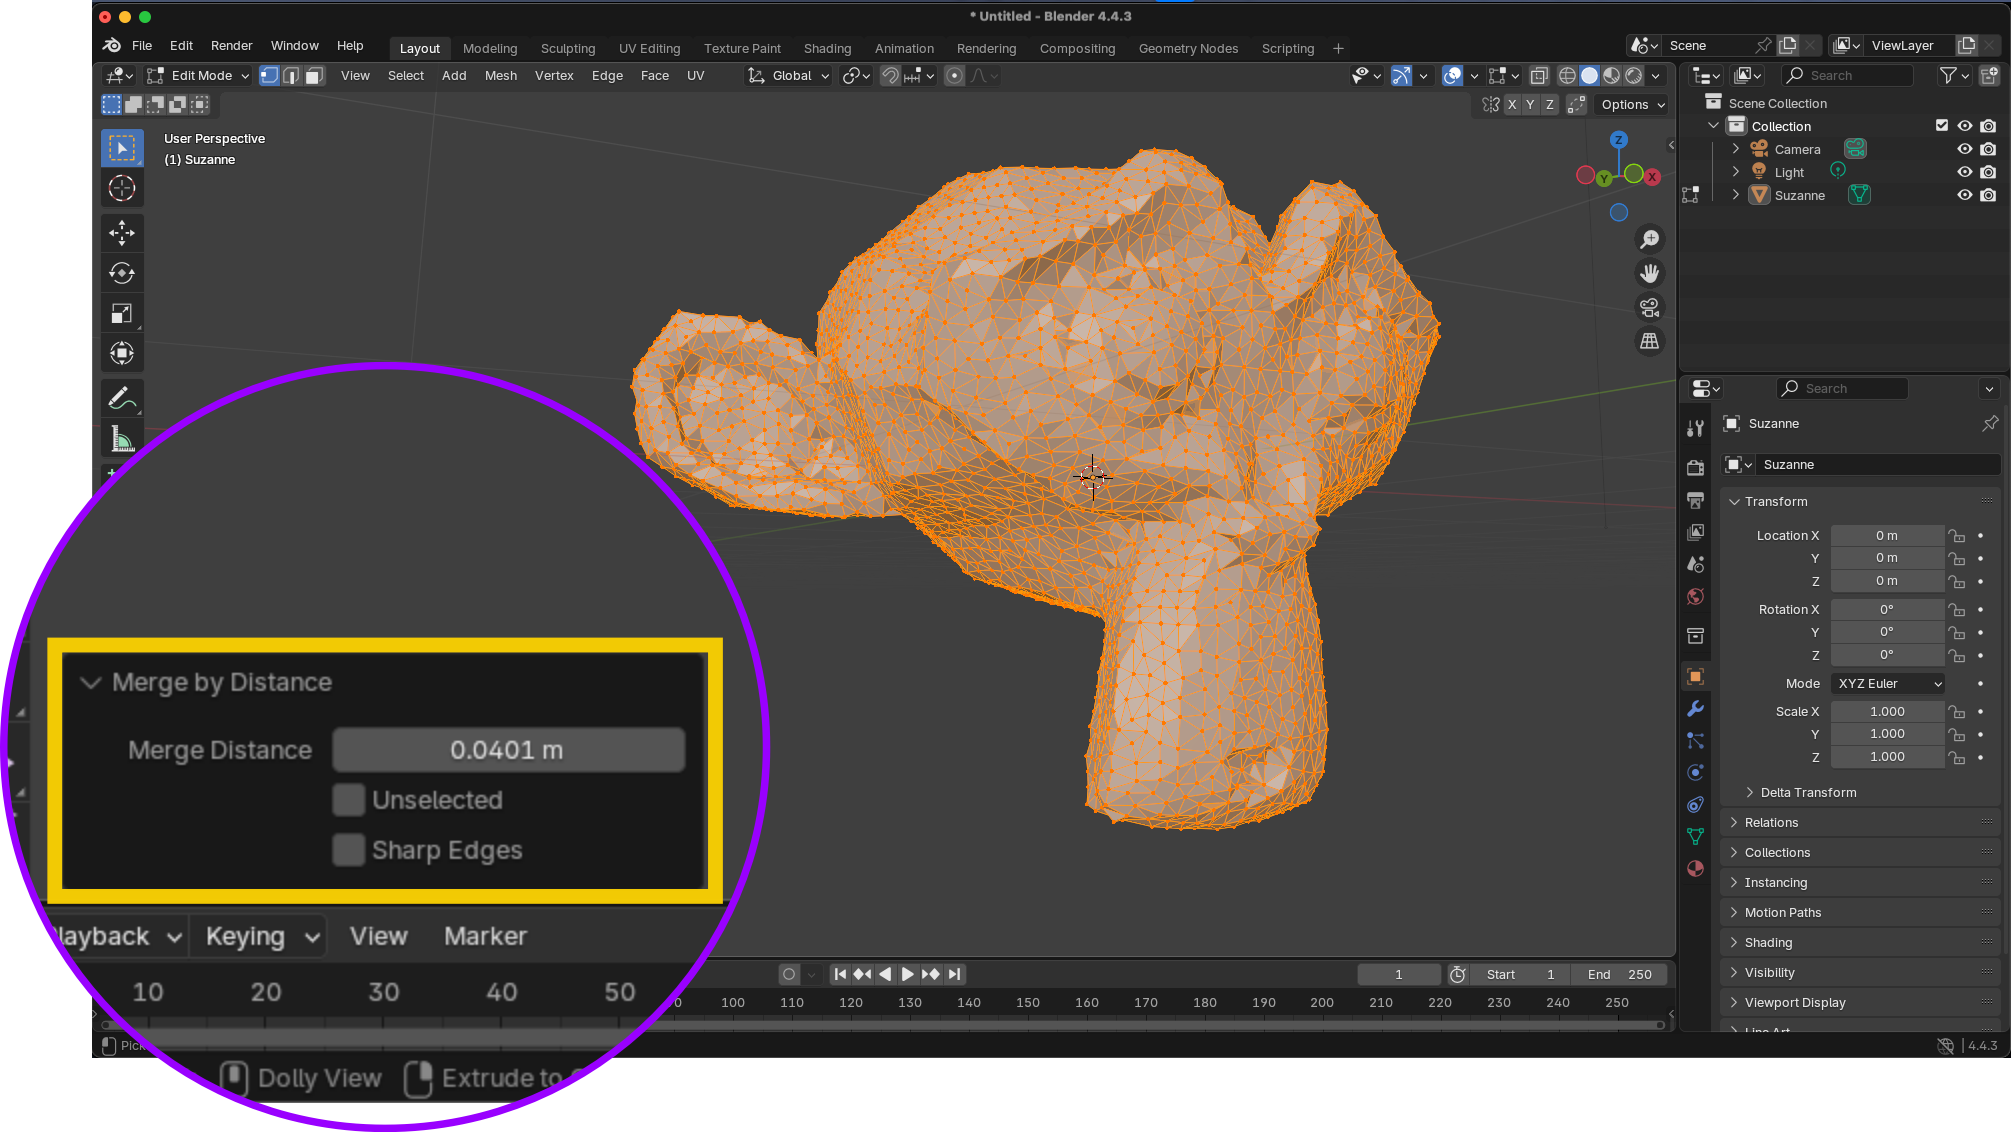Switch to the UV Editing workspace tab
Screen dimensions: 2011x1132
pyautogui.click(x=649, y=48)
